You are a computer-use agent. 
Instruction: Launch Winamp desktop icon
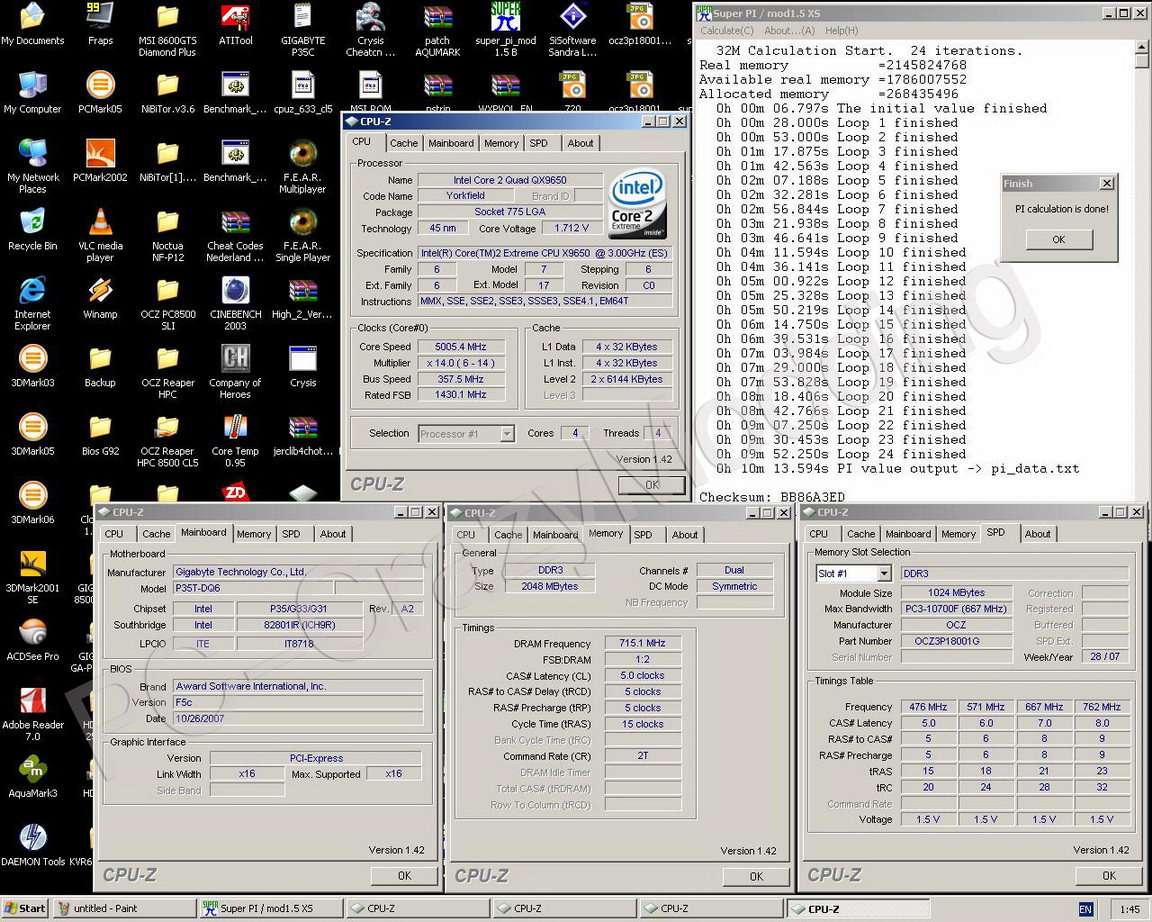click(100, 298)
